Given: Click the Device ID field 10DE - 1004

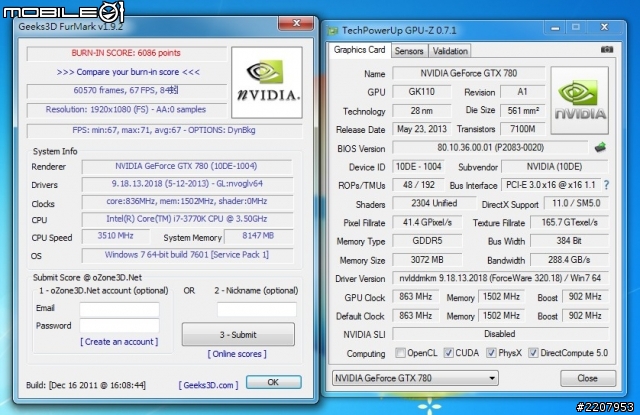Looking at the screenshot, I should 418,166.
